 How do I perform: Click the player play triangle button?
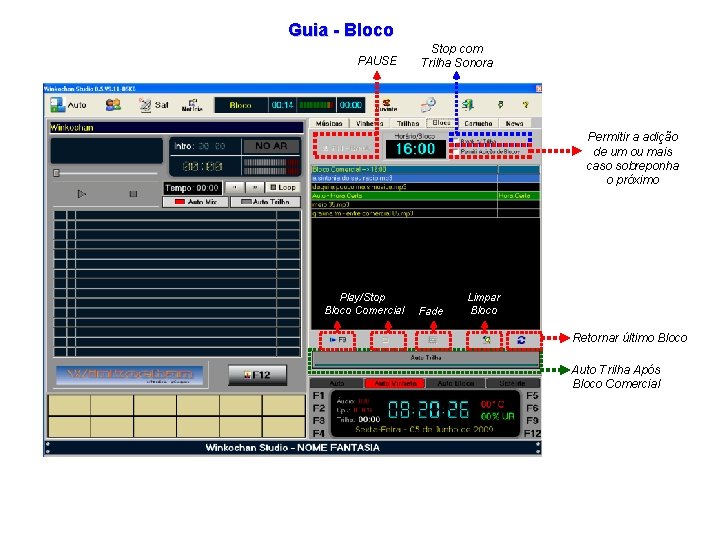(81, 194)
